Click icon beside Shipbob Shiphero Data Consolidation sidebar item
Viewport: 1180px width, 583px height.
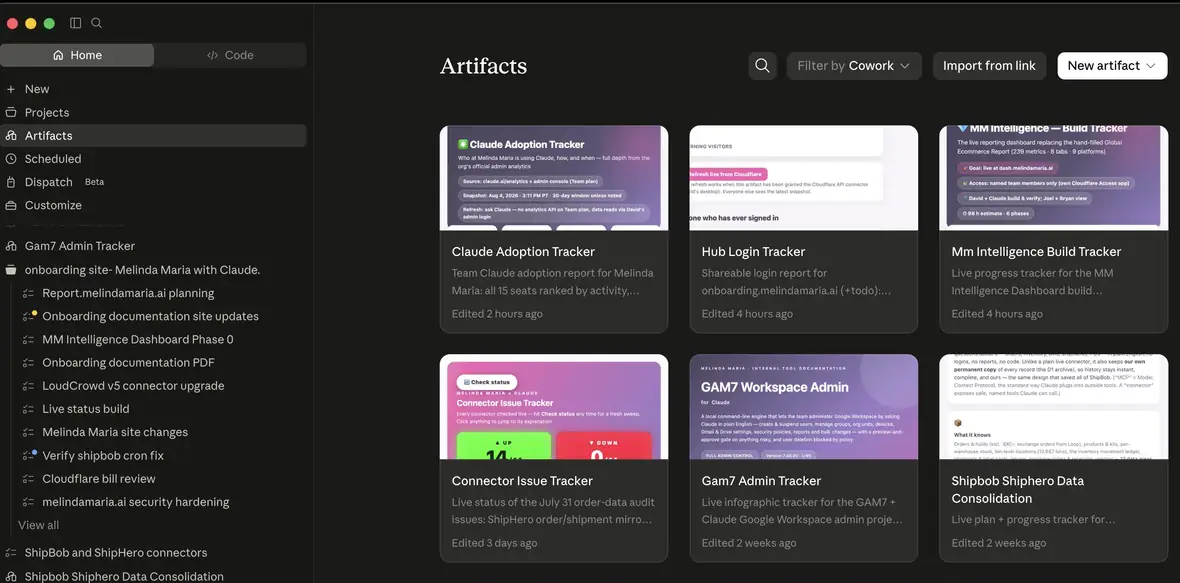[x=11, y=577]
